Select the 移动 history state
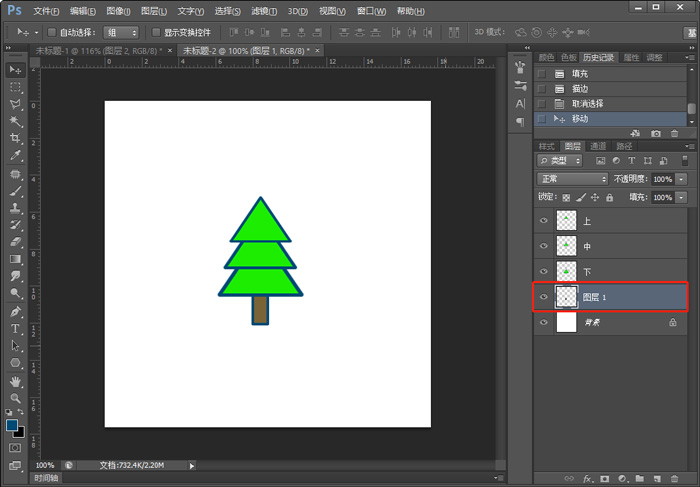 (610, 119)
